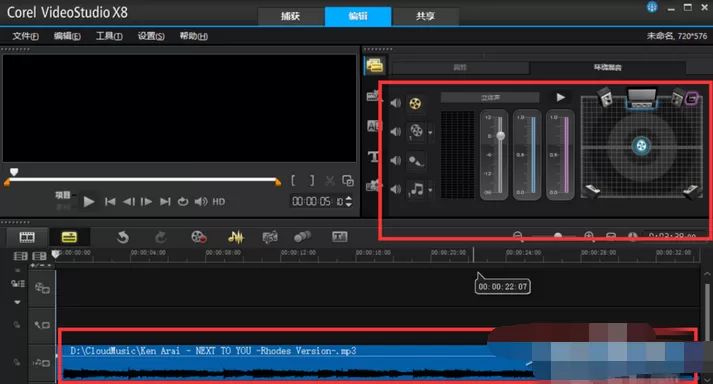Mute the music track in mixer
This screenshot has width=713, height=384.
(x=396, y=189)
